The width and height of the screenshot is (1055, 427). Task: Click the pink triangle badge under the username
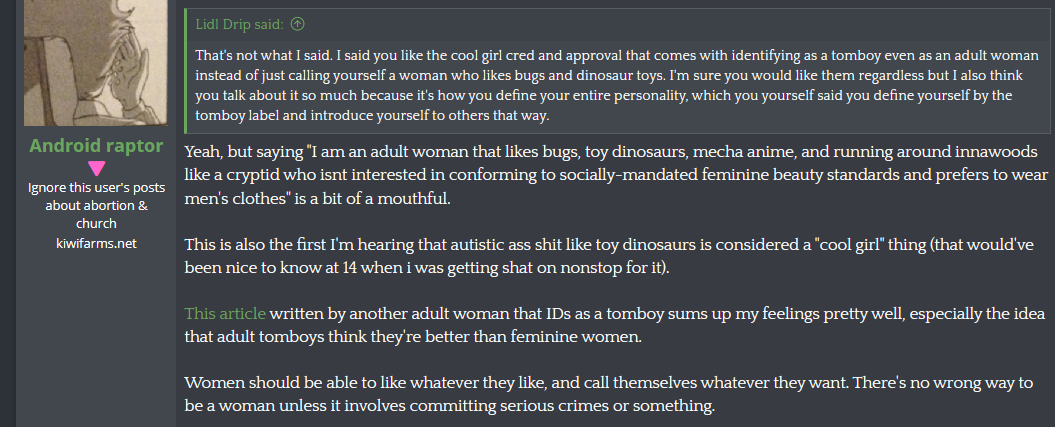96,168
